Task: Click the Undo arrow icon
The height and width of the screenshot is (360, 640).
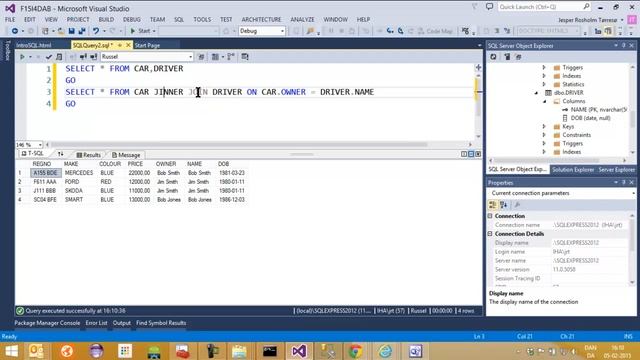Action: (x=96, y=31)
